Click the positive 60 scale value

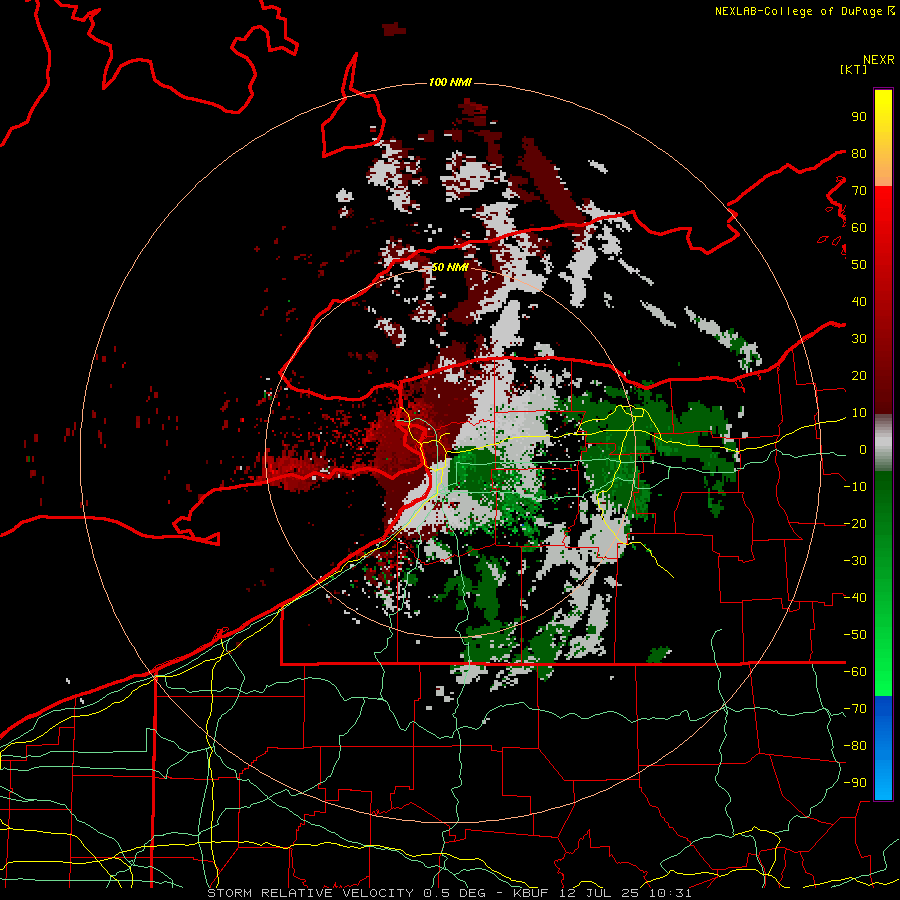pyautogui.click(x=859, y=228)
